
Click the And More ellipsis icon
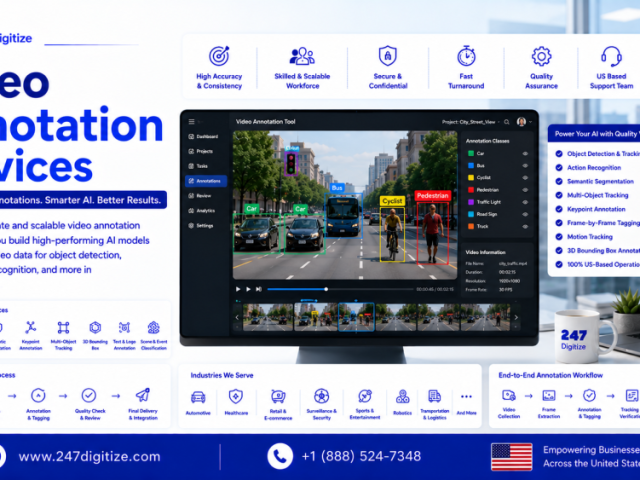click(466, 396)
